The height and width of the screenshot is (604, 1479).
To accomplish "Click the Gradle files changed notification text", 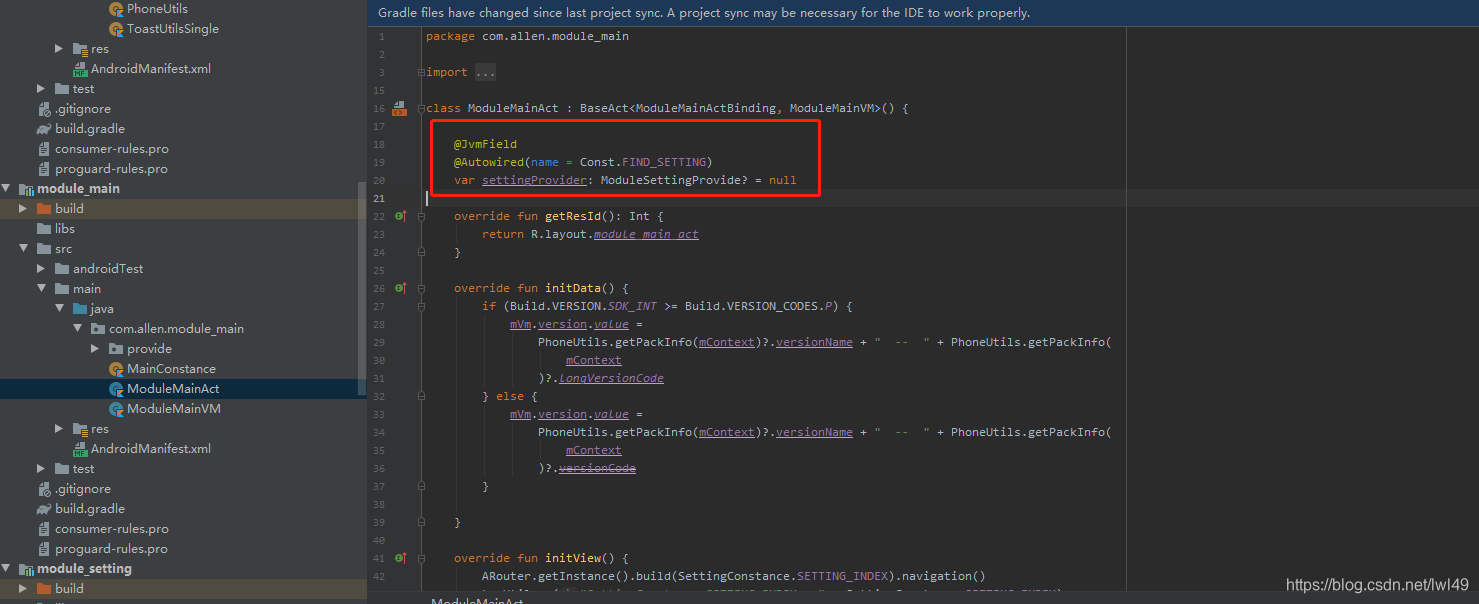I will [704, 13].
